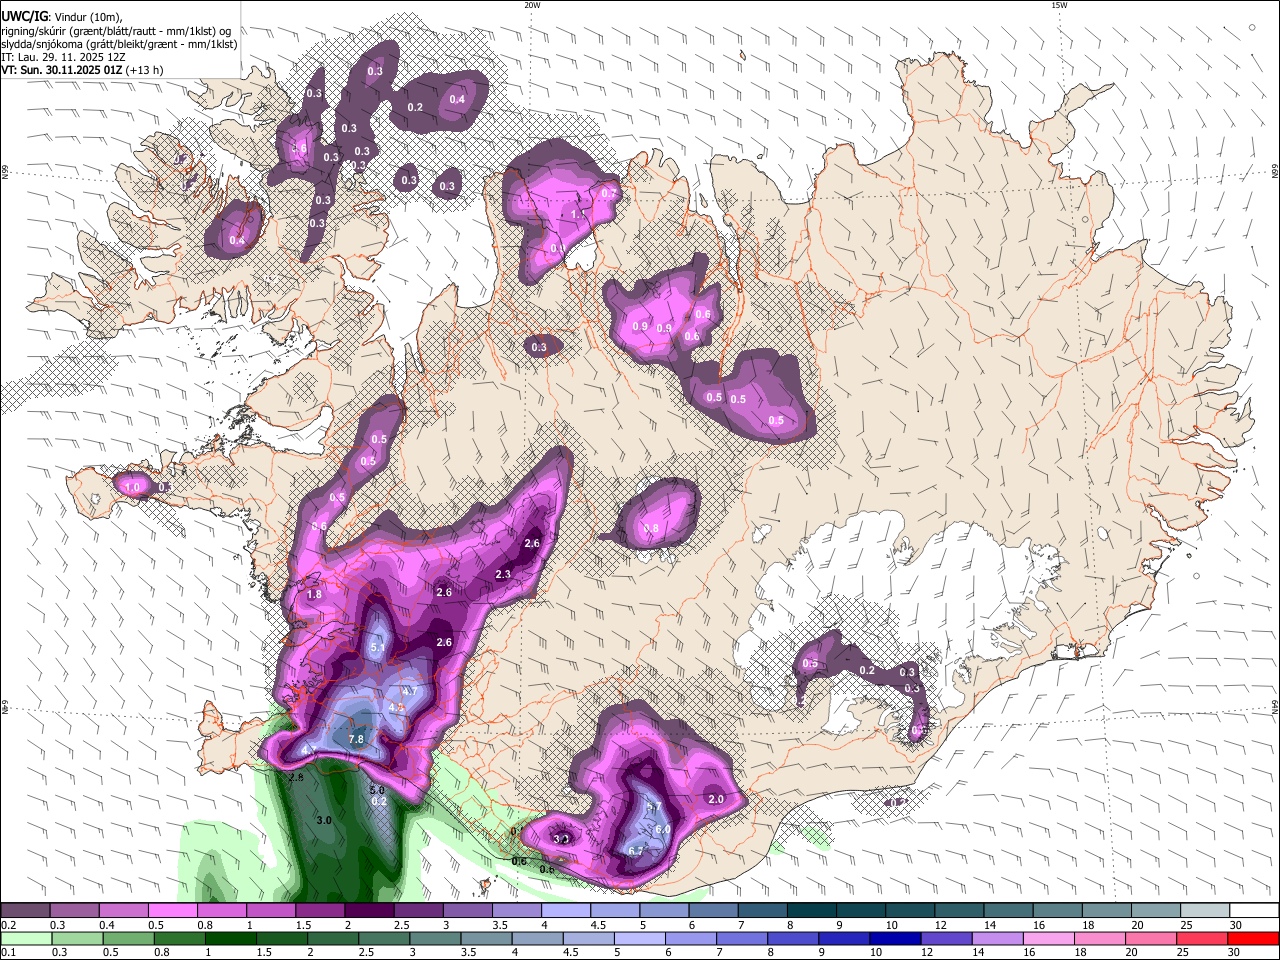Click the 1.8 value near the west coast
Viewport: 1280px width, 960px height.
click(x=314, y=594)
